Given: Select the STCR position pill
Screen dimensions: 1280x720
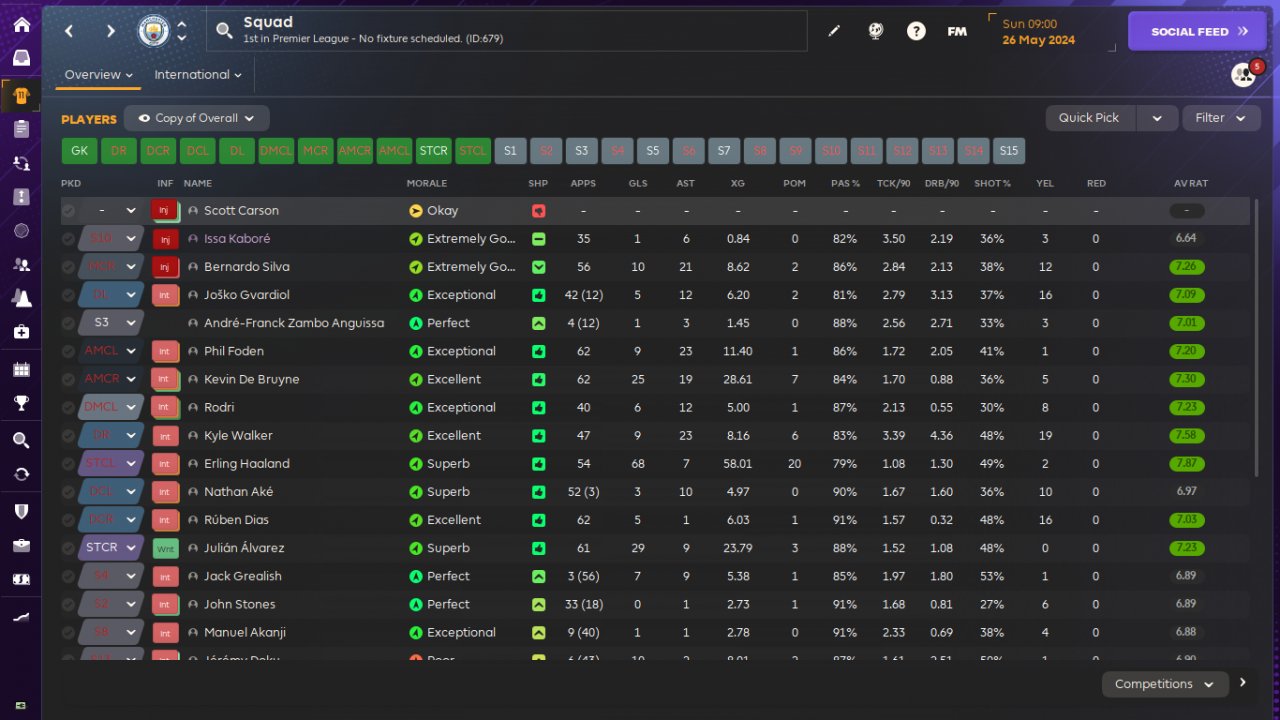Looking at the screenshot, I should point(433,151).
